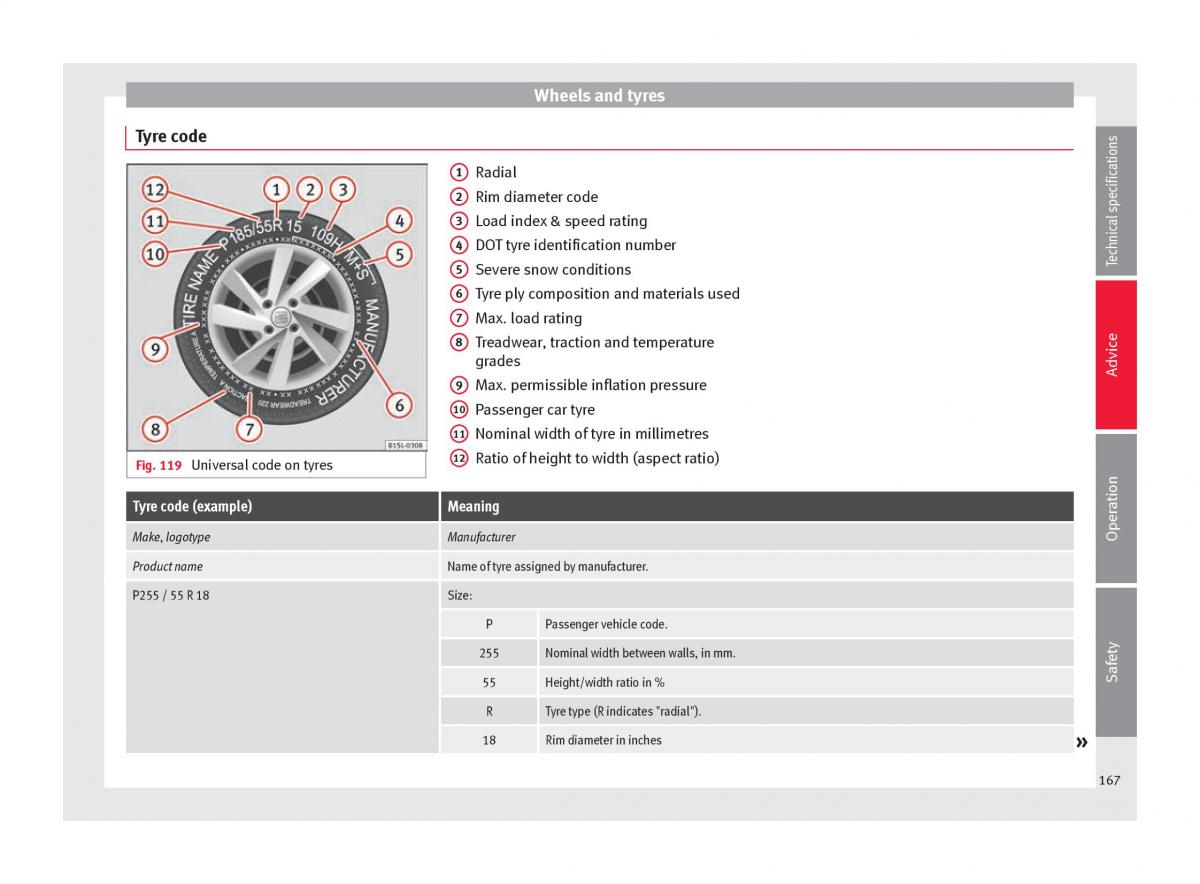Select the 255 value cell
The width and height of the screenshot is (1200, 884).
[x=489, y=653]
